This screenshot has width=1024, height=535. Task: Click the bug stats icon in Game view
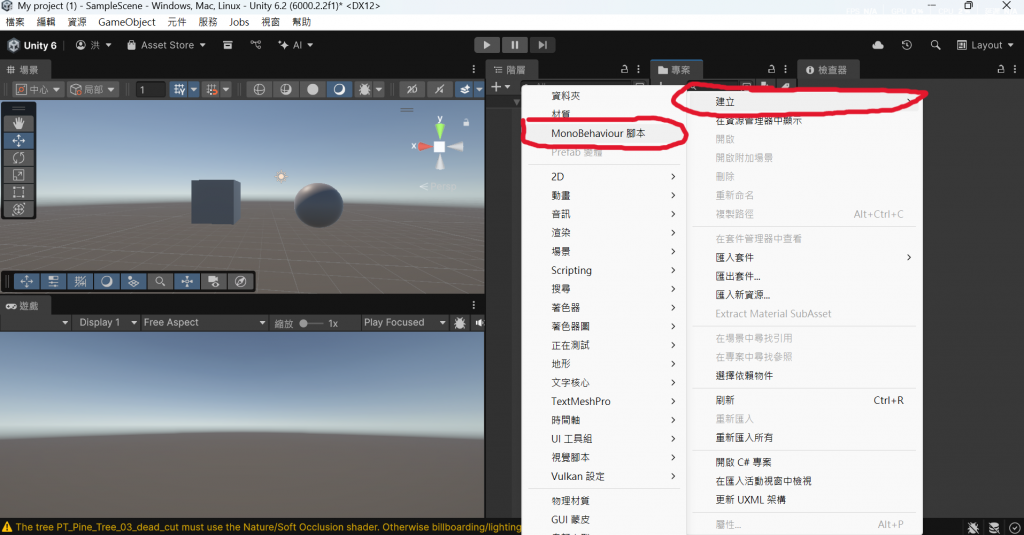tap(460, 323)
